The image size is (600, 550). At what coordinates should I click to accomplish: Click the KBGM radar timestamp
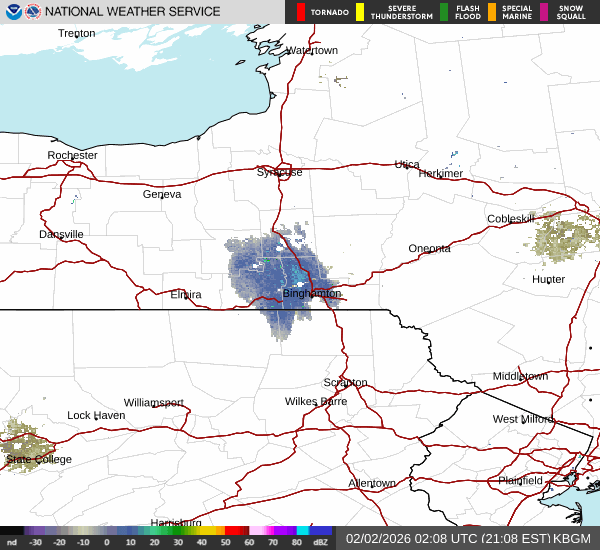(469, 538)
